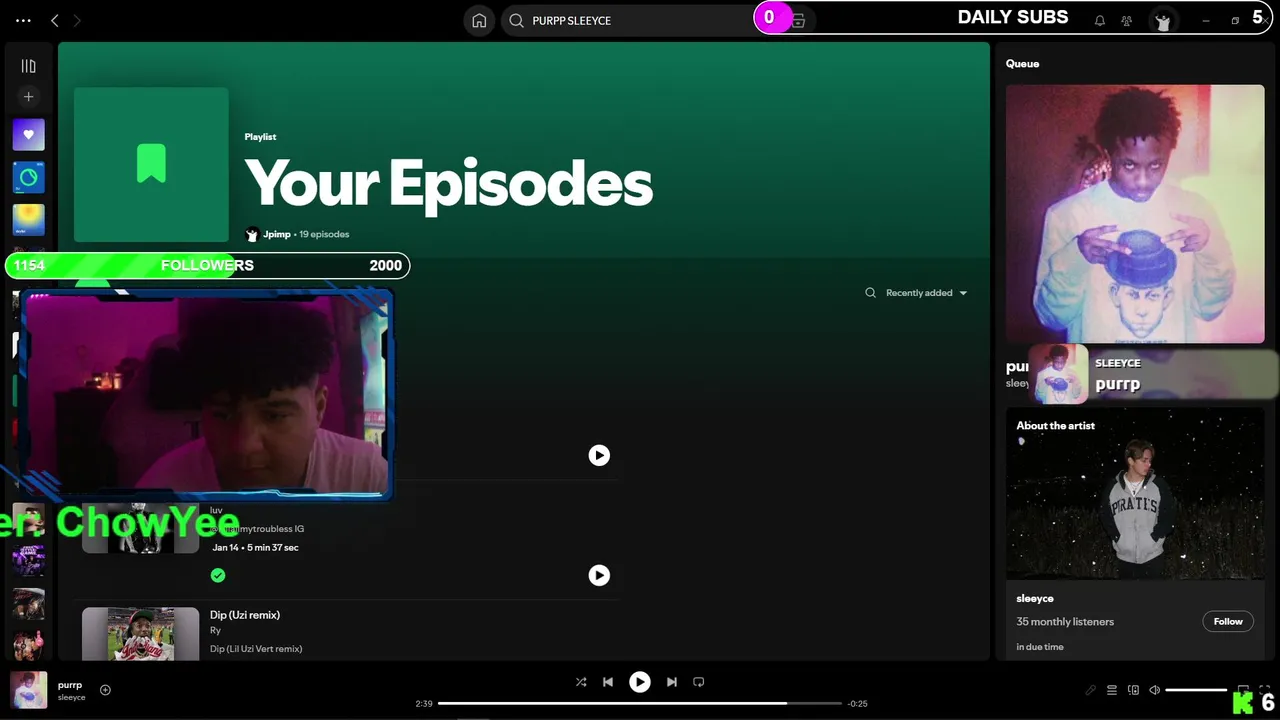Click the main play button in player bar

(x=640, y=682)
